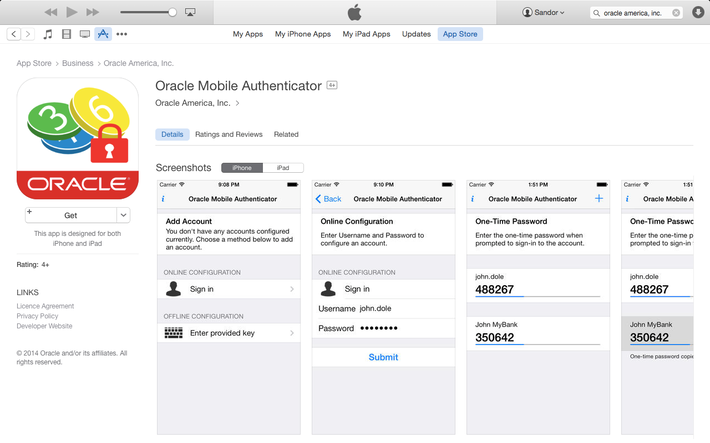
Task: Select the App Store tab
Action: [x=460, y=34]
